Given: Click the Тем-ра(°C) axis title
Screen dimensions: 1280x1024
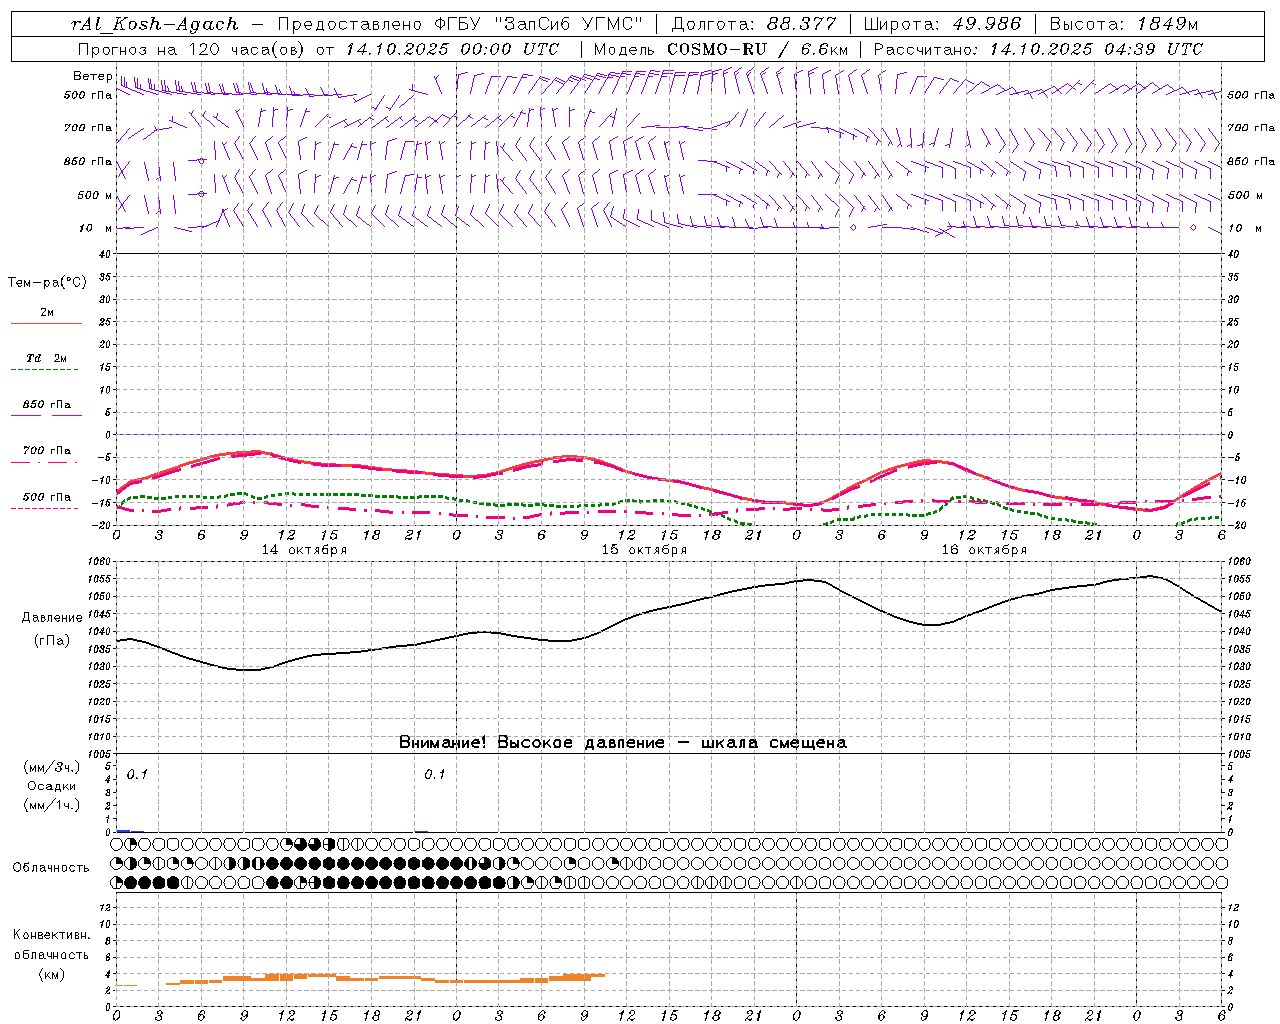Looking at the screenshot, I should point(47,282).
